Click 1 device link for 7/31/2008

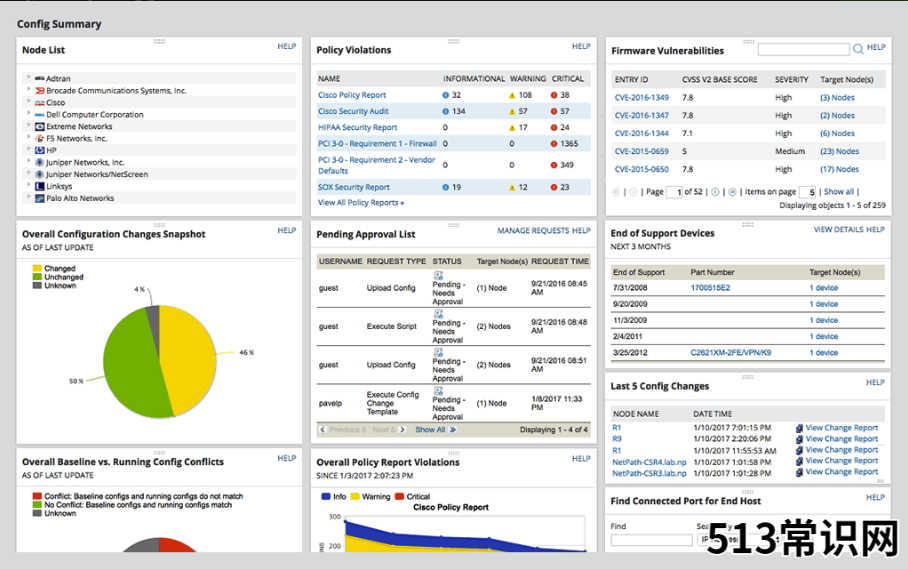tap(823, 288)
